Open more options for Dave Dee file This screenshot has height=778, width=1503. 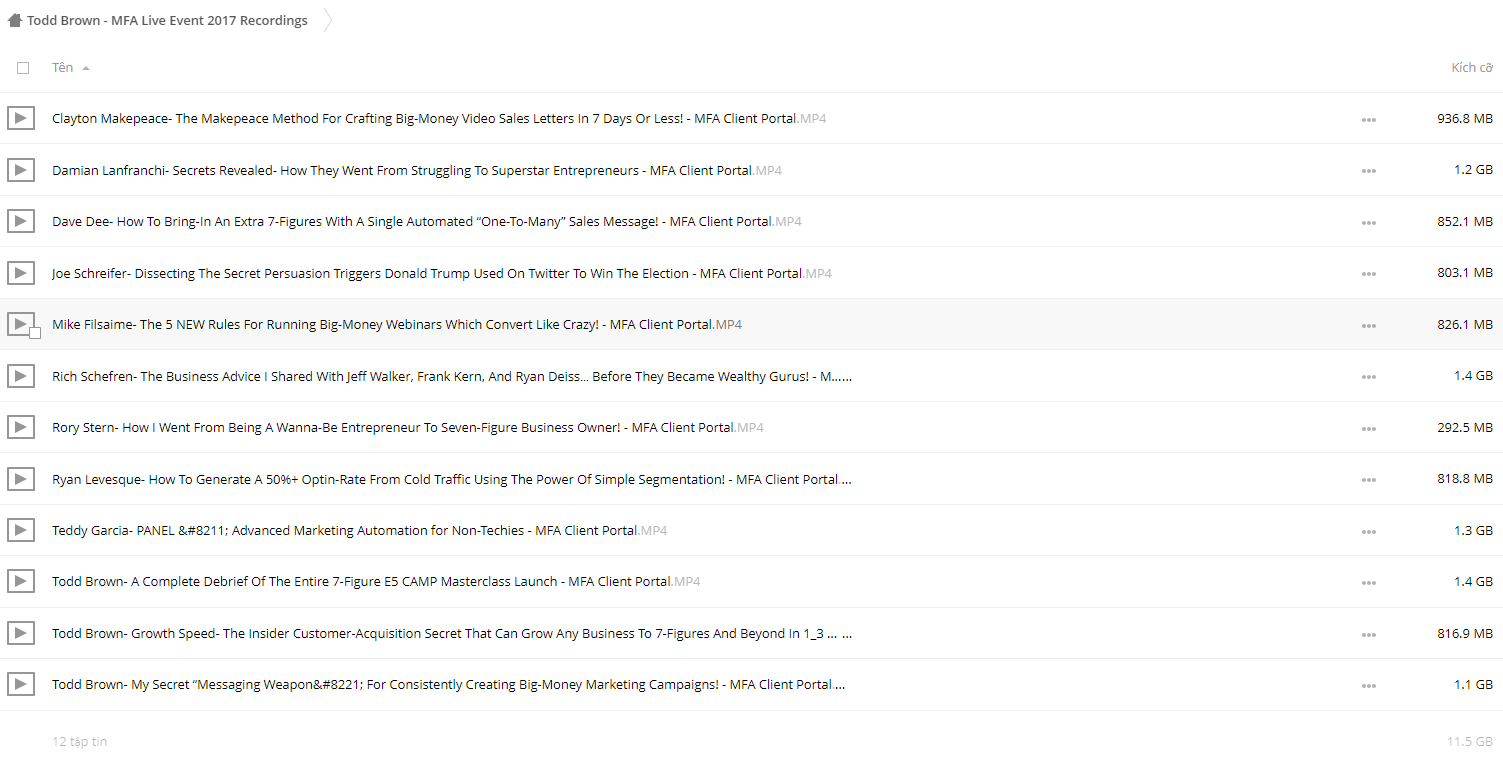coord(1368,223)
